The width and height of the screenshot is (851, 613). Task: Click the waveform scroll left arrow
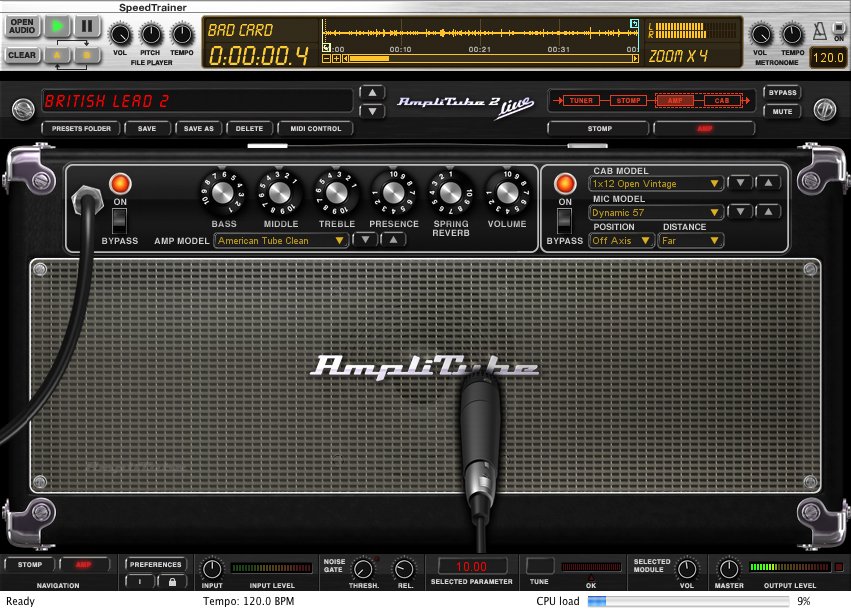[345, 59]
